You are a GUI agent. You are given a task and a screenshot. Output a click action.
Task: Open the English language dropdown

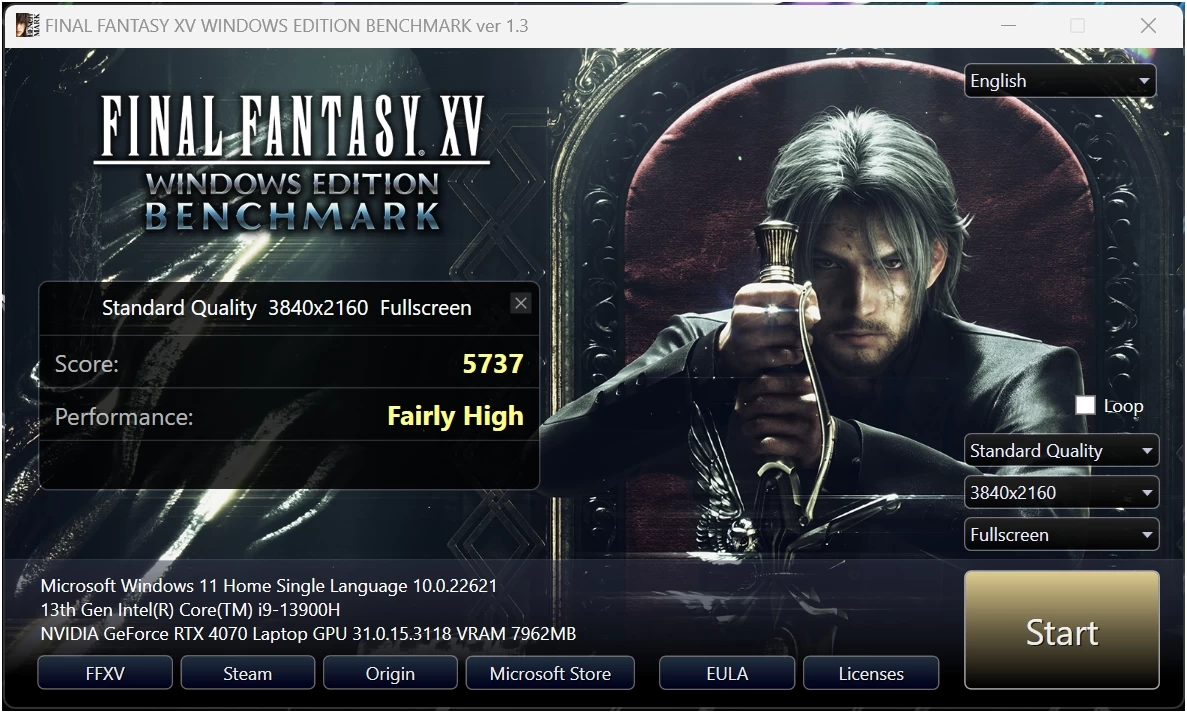click(1060, 81)
